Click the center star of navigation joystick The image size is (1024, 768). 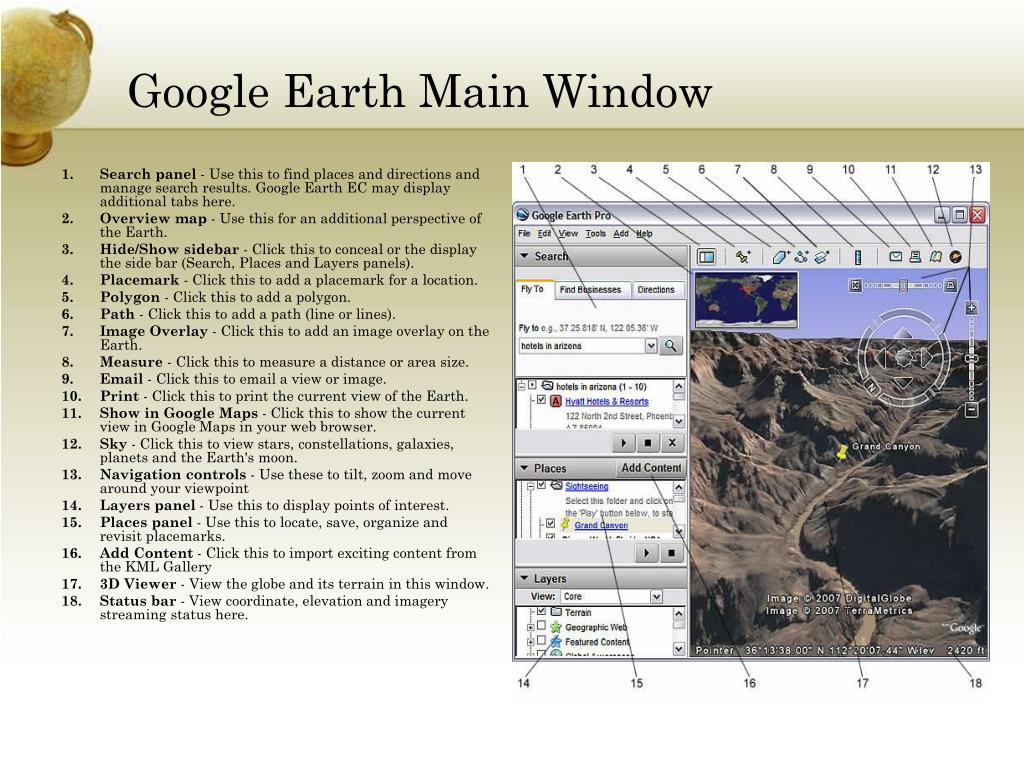pos(903,357)
